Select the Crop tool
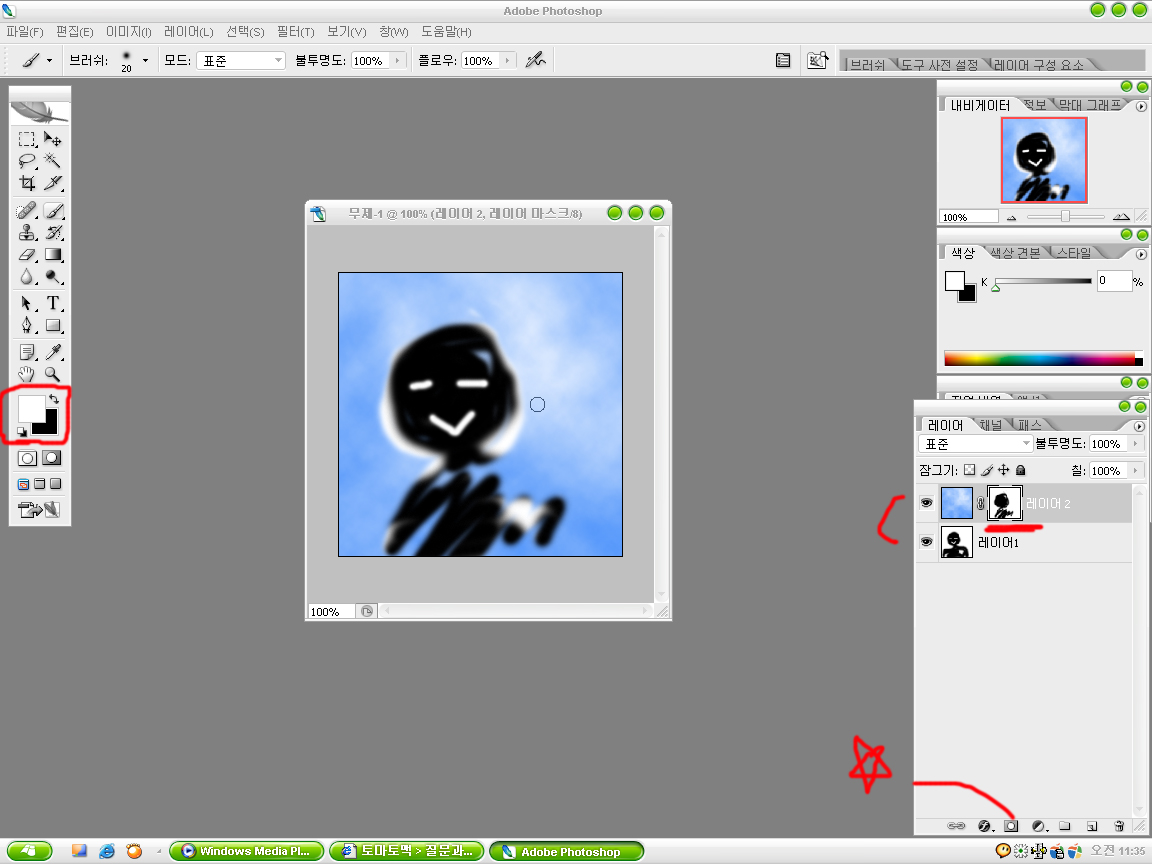This screenshot has width=1152, height=864. tap(27, 183)
